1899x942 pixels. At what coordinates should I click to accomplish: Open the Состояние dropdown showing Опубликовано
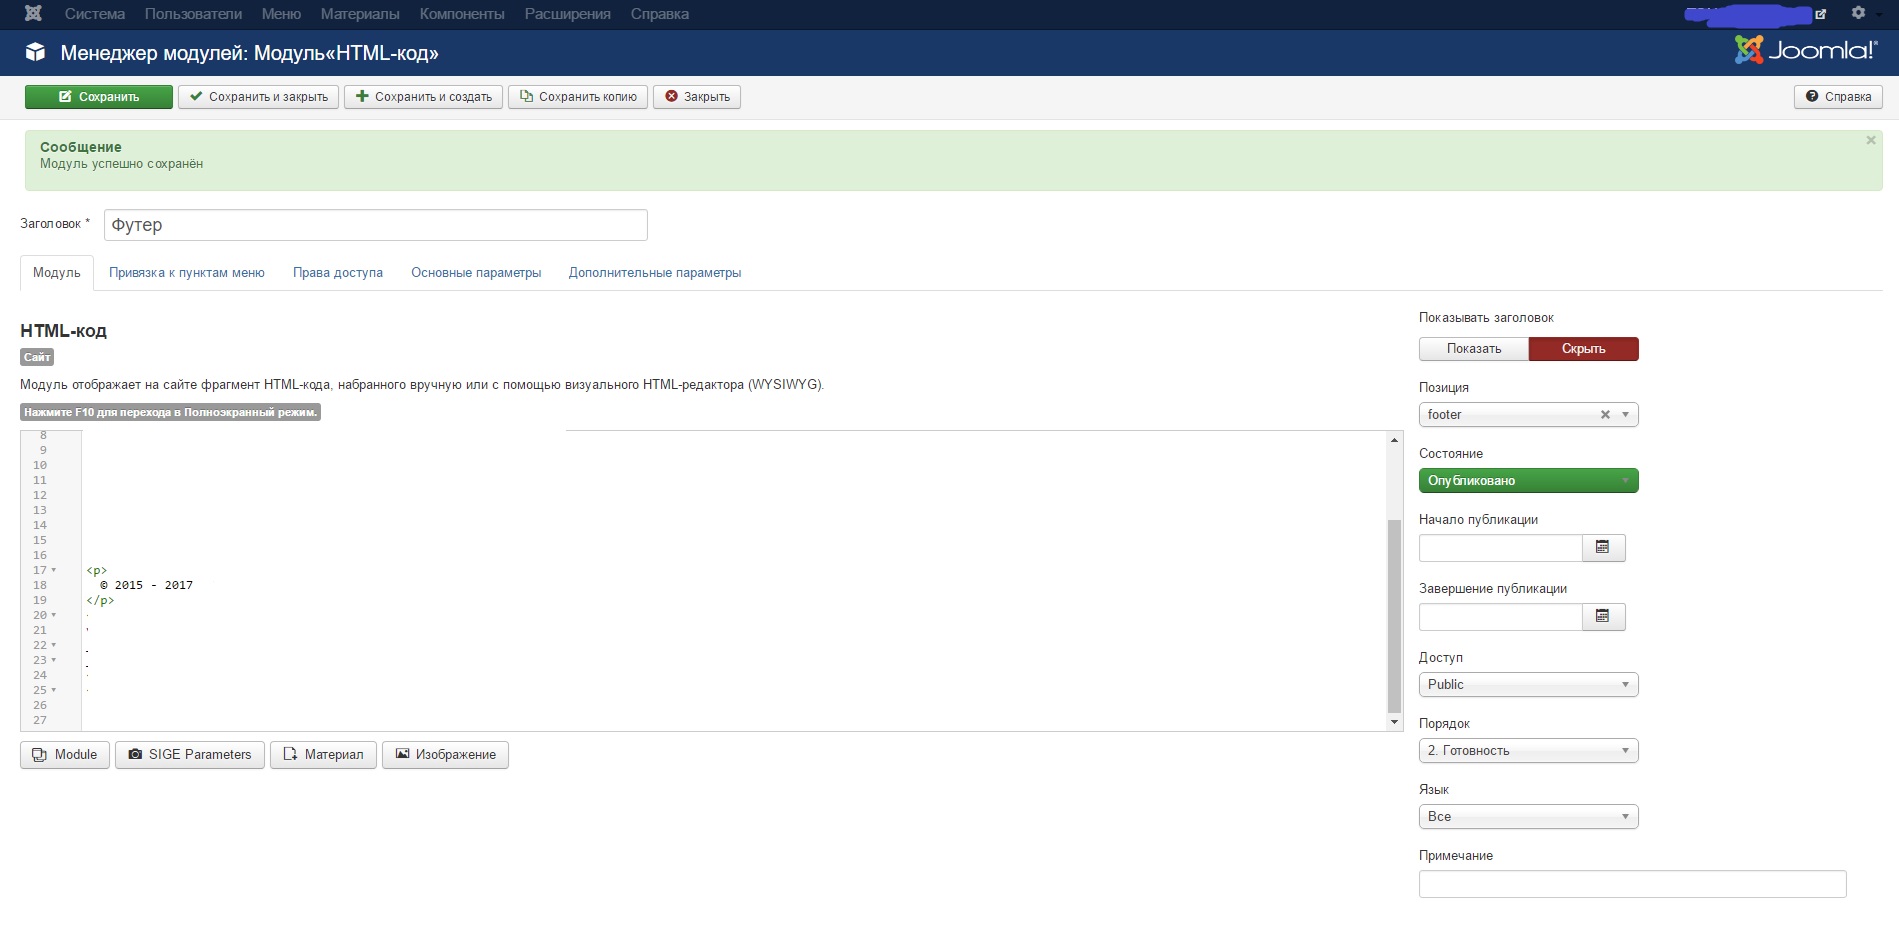point(1528,481)
